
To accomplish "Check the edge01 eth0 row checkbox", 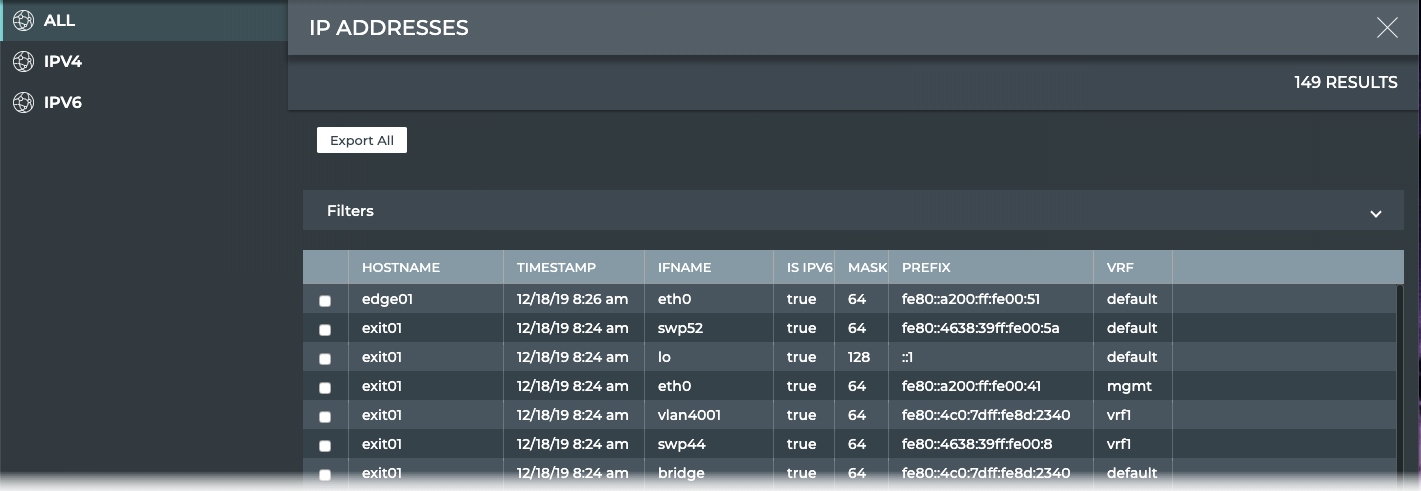I will pos(325,301).
